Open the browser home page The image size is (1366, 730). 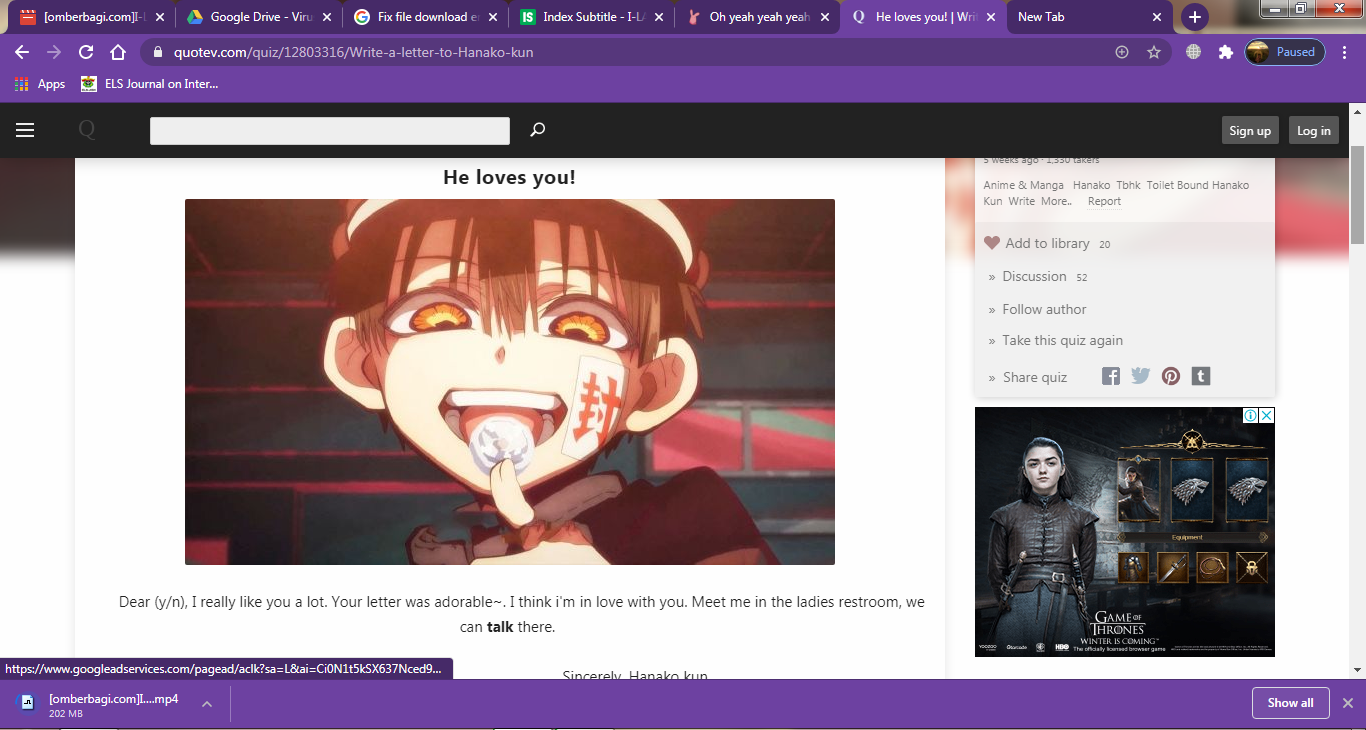coord(118,52)
